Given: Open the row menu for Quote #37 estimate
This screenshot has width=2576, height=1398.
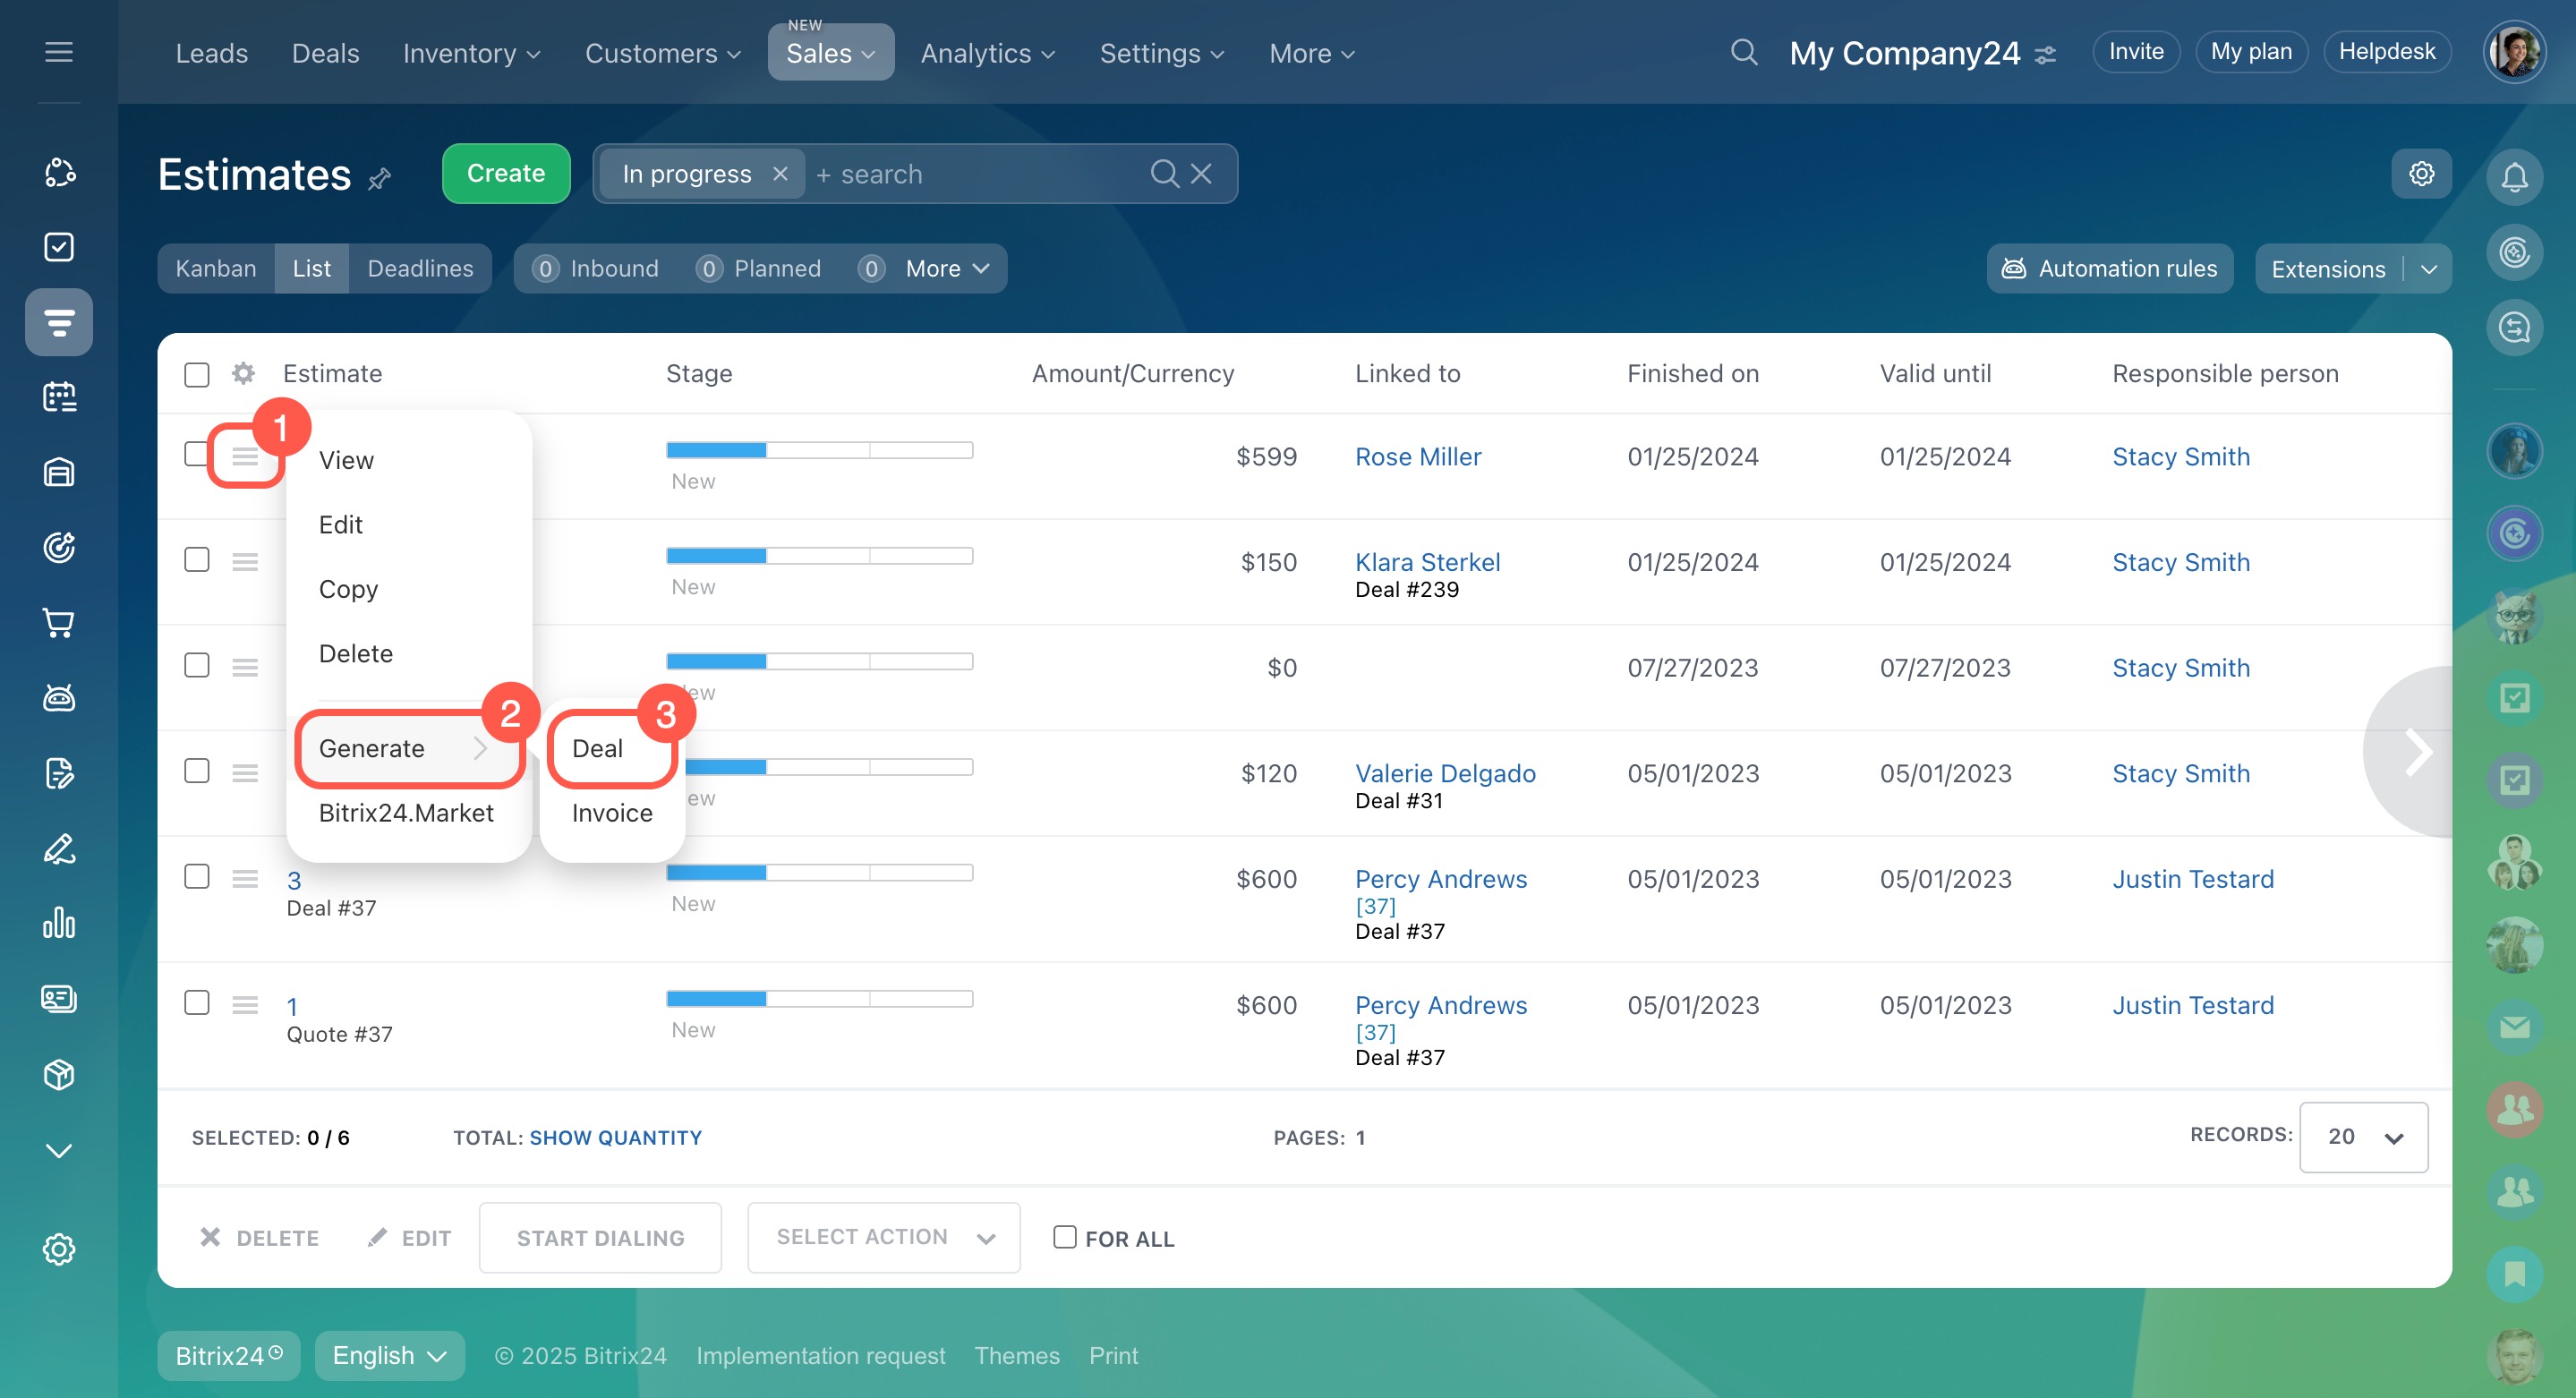Looking at the screenshot, I should coord(245,1005).
